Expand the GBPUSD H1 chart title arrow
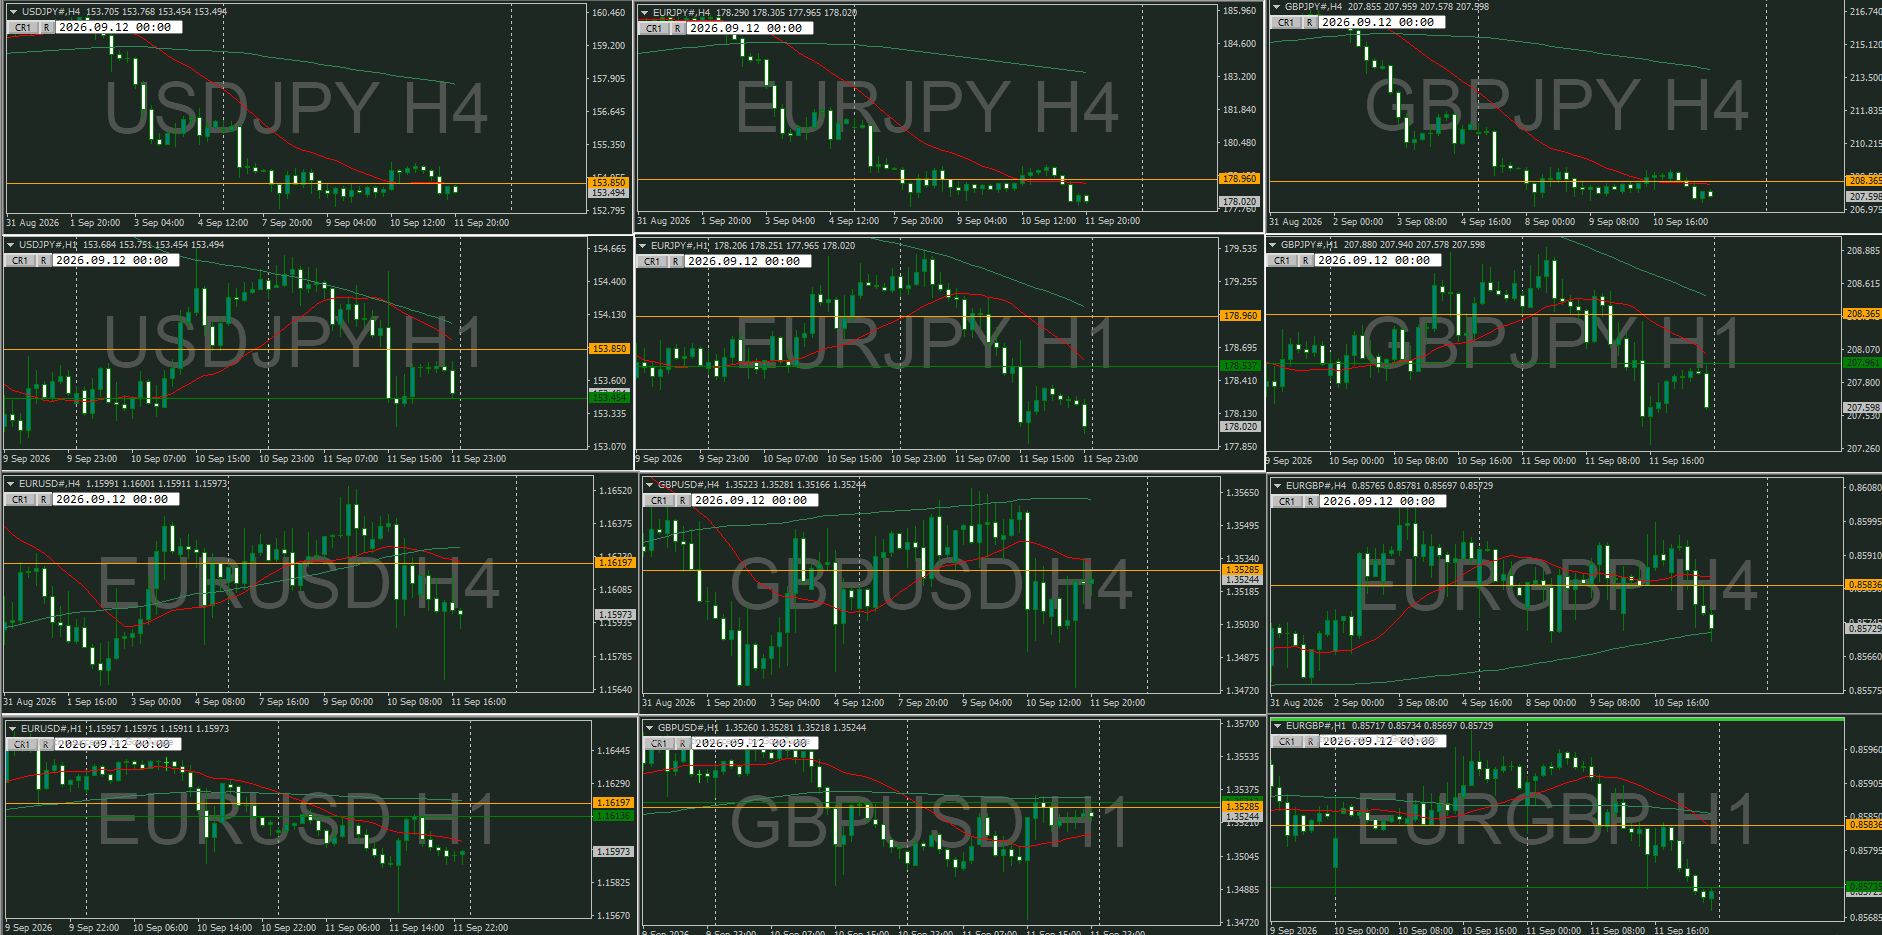 coord(650,728)
